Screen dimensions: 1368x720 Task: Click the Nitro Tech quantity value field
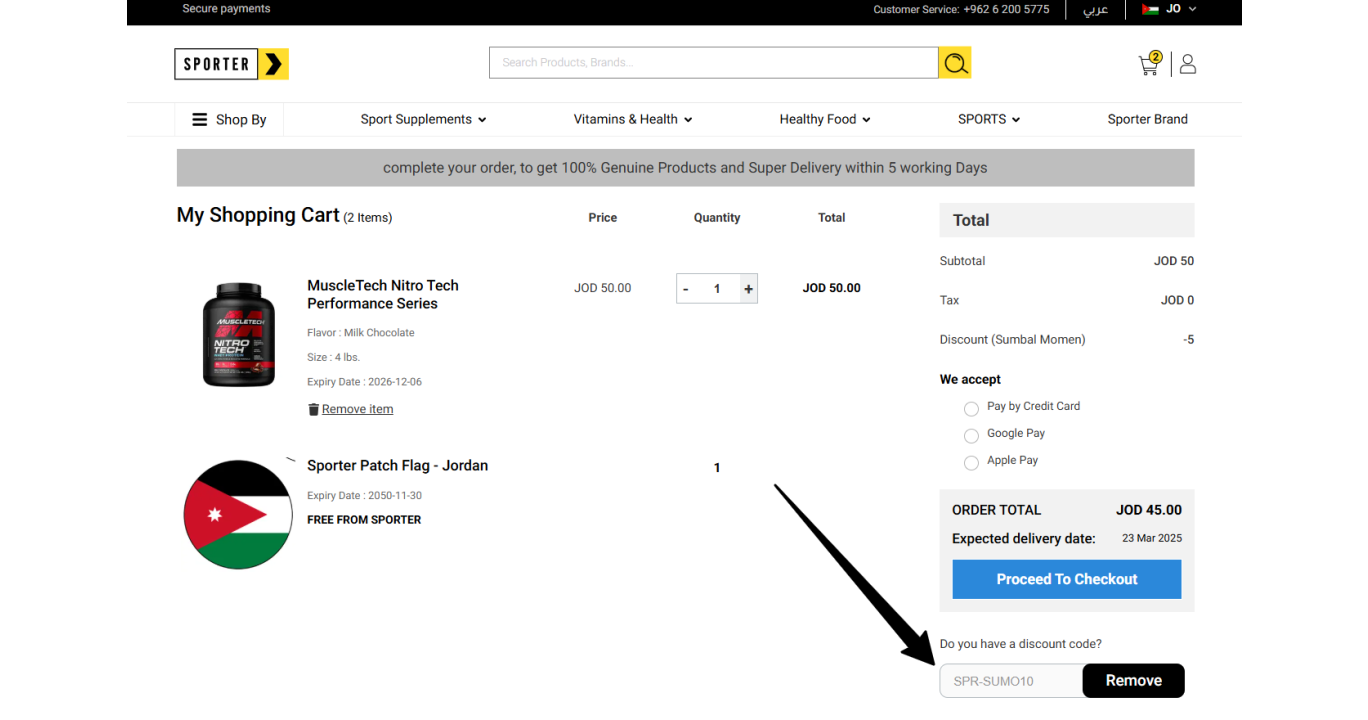pyautogui.click(x=717, y=289)
